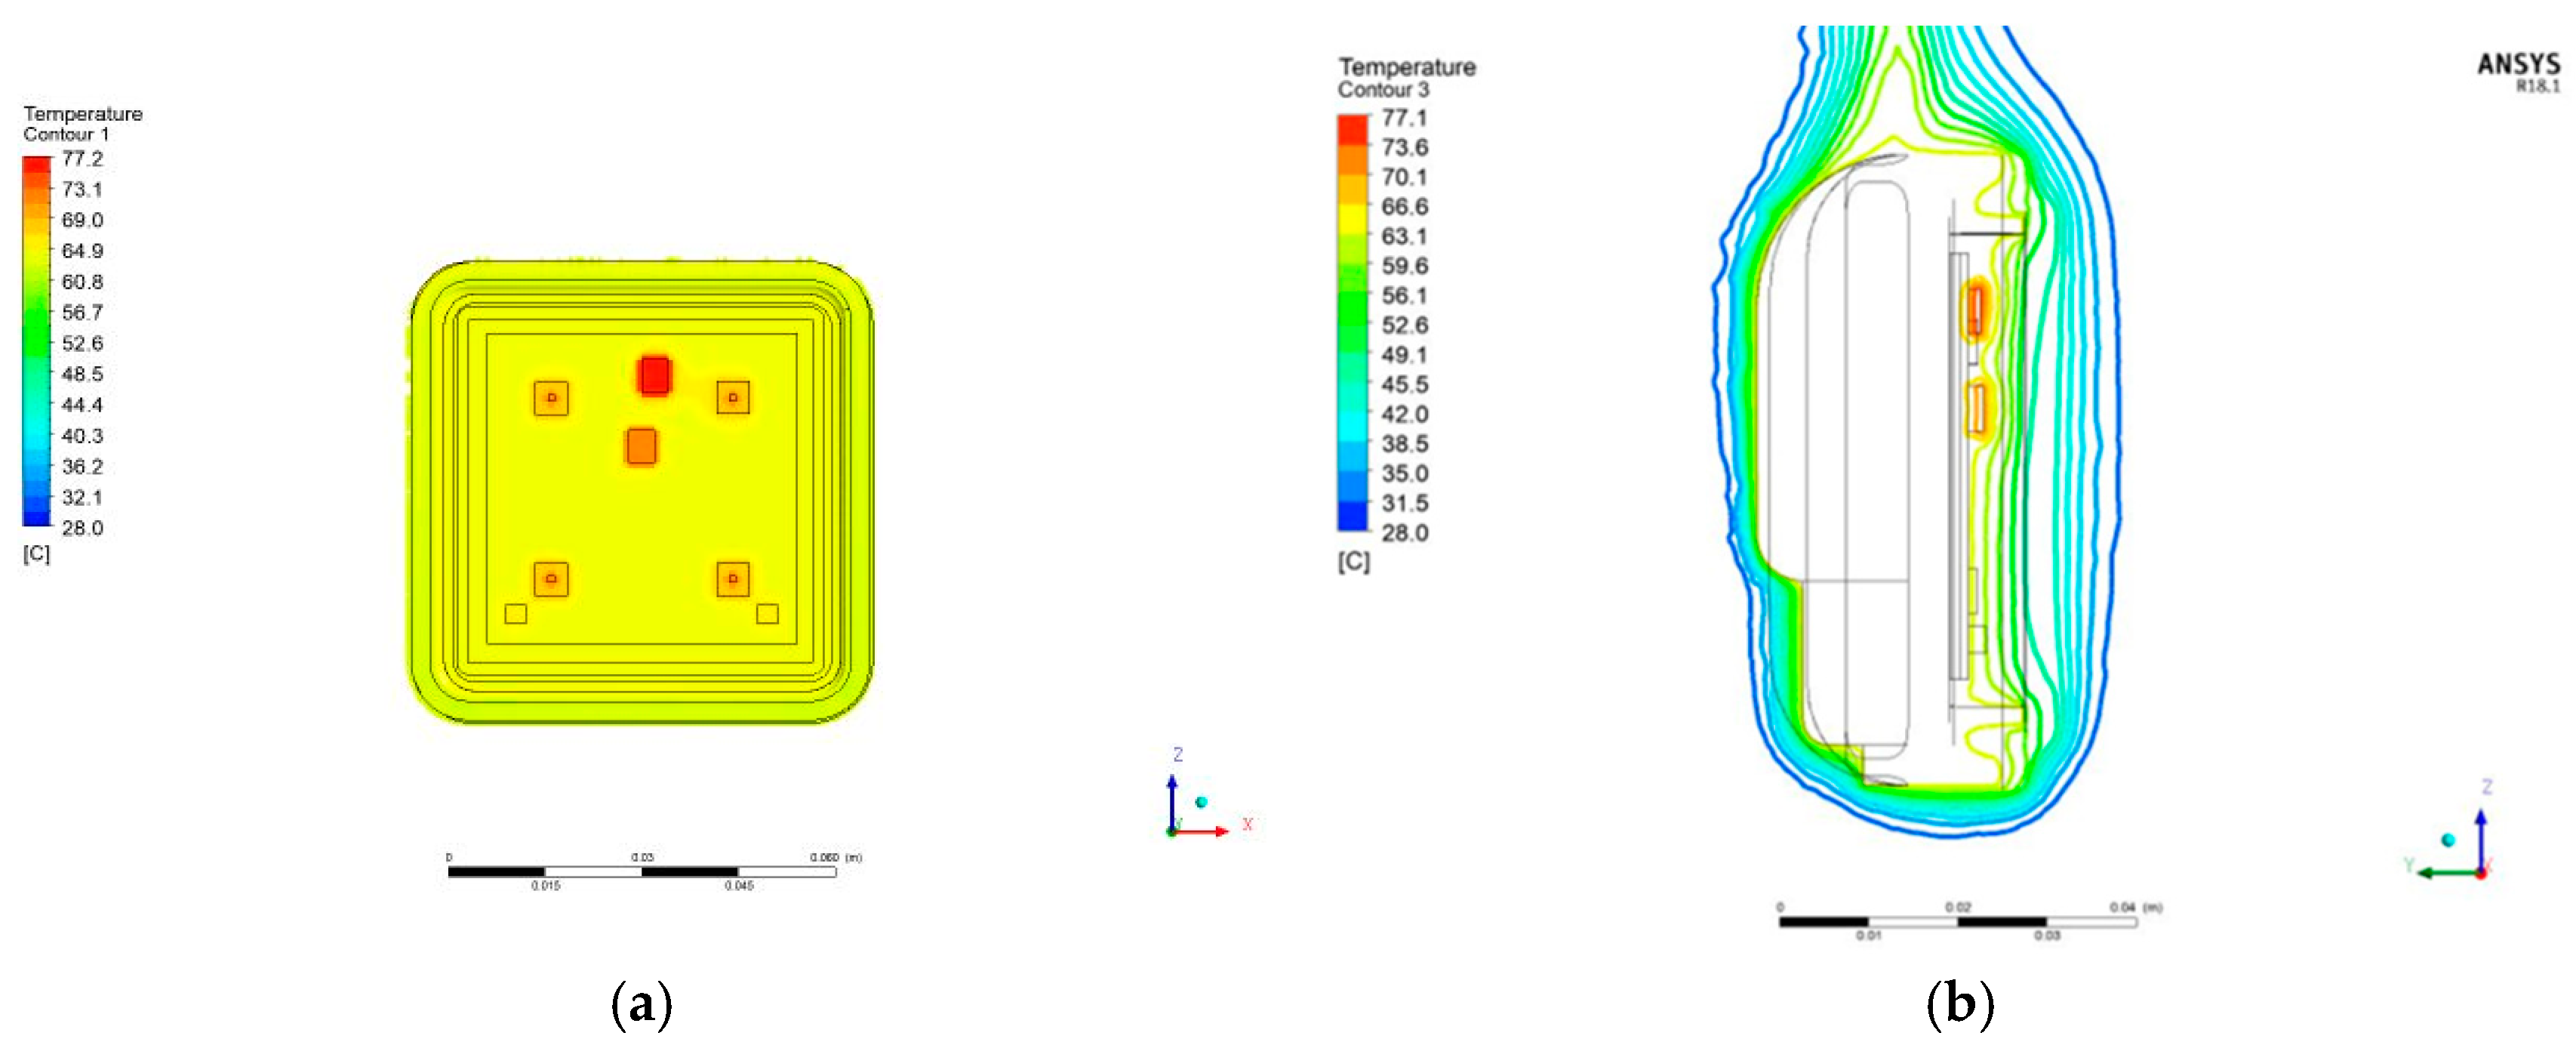The image size is (2576, 1045).
Task: Click the (a) subfigure caption
Action: [x=641, y=1003]
